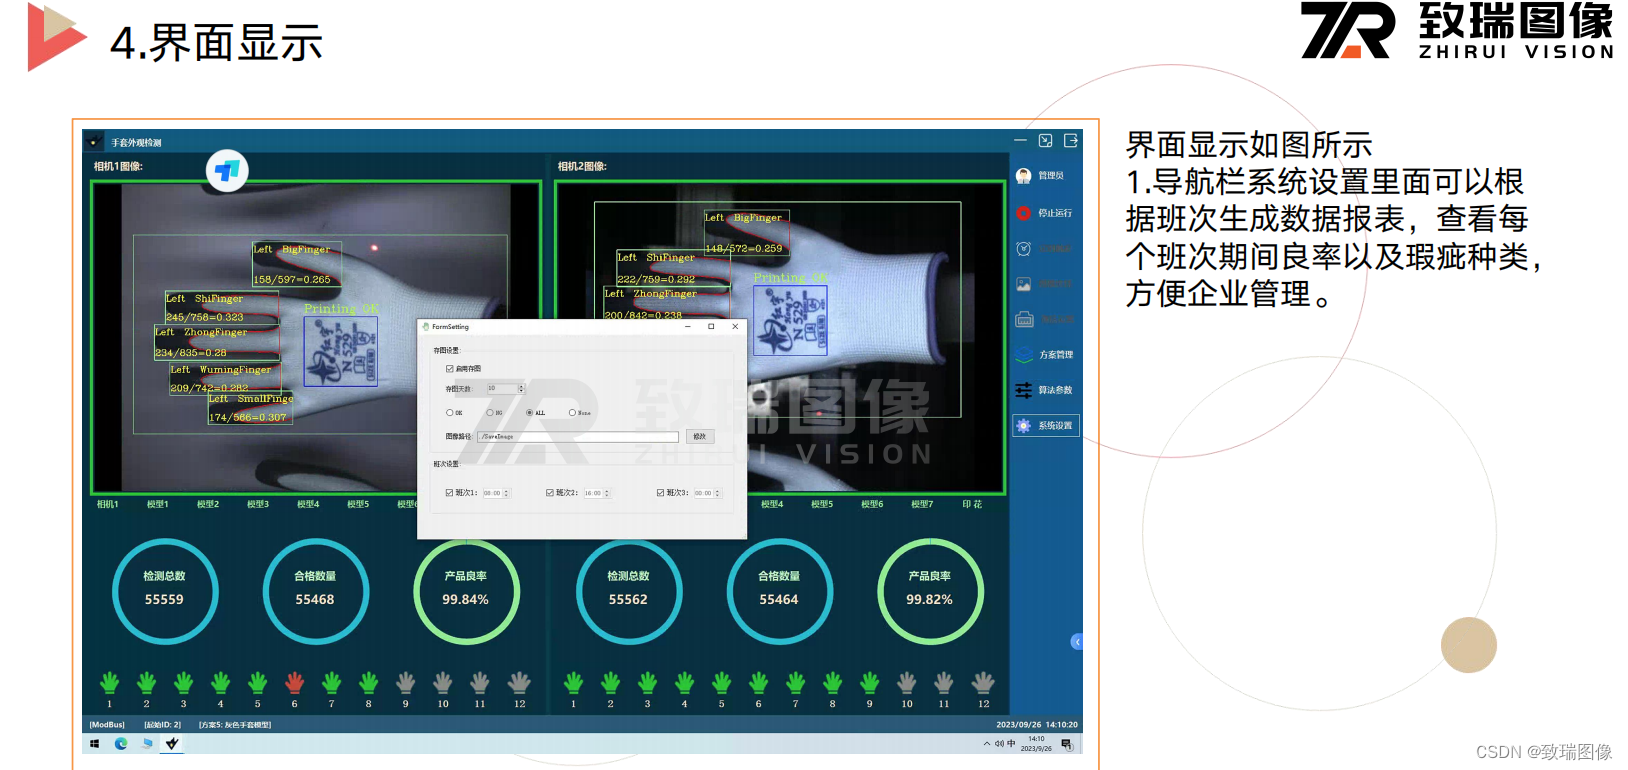Click camera 1 grey glove icon number 12

519,683
